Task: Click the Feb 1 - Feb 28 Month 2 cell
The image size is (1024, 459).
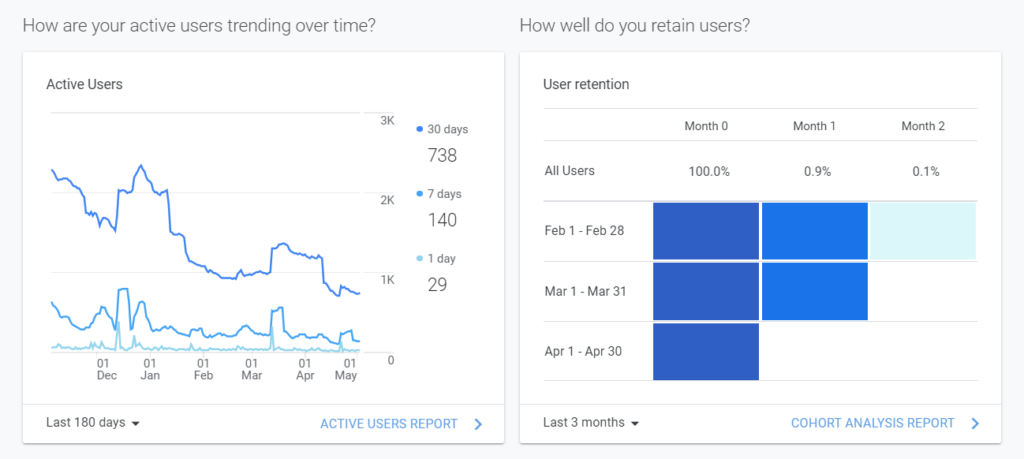Action: [922, 231]
